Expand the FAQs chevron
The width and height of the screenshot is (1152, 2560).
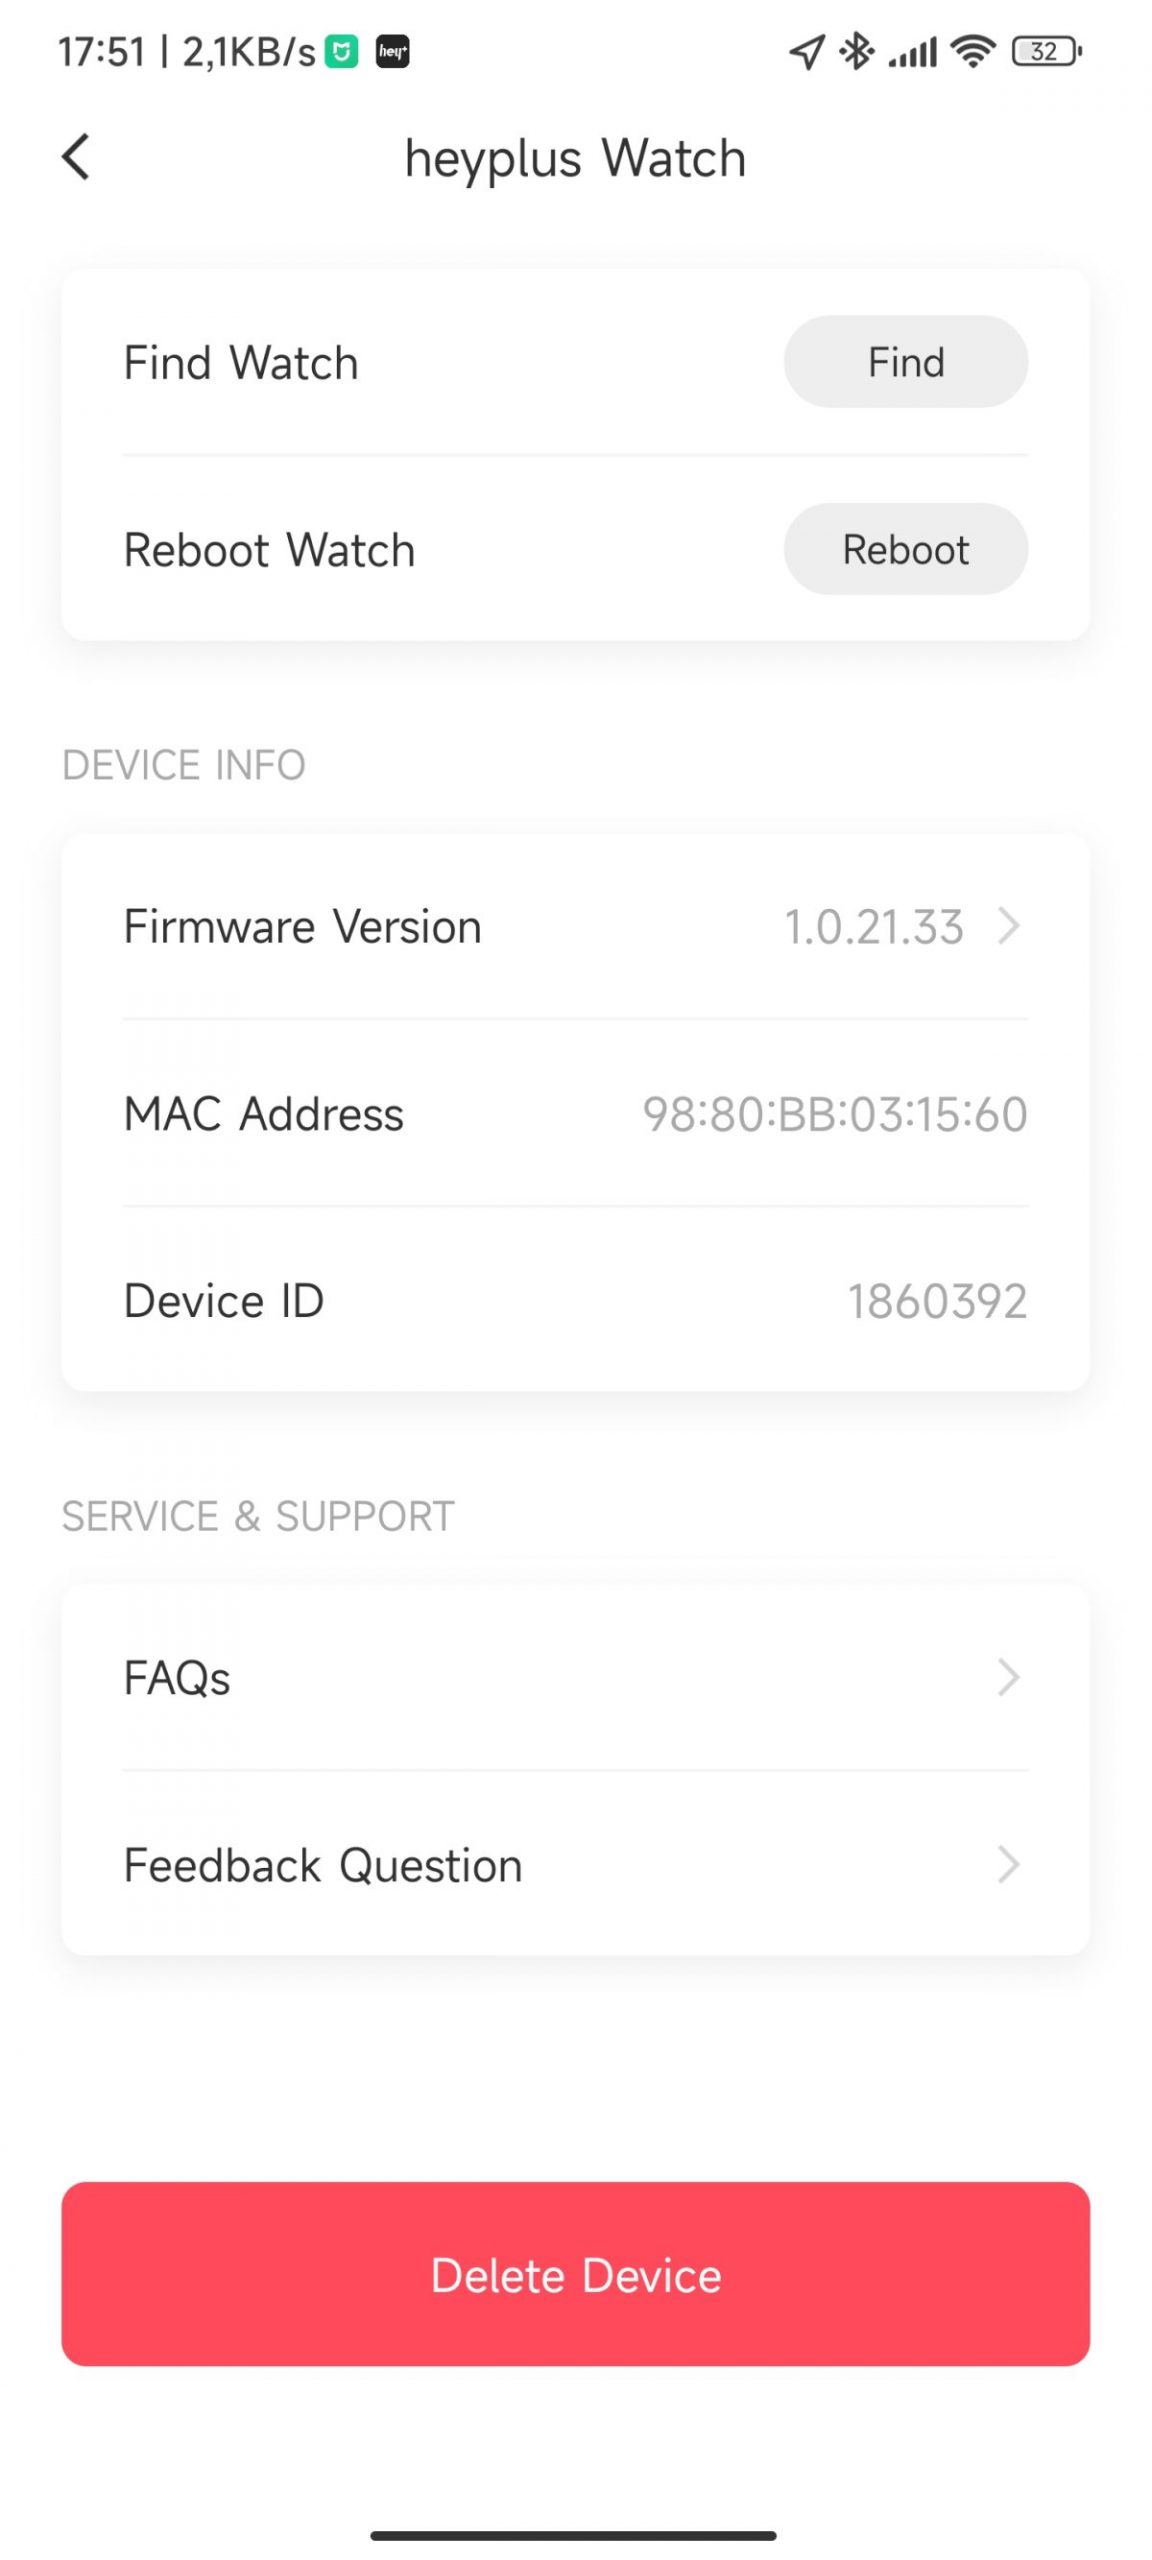coord(1008,1677)
